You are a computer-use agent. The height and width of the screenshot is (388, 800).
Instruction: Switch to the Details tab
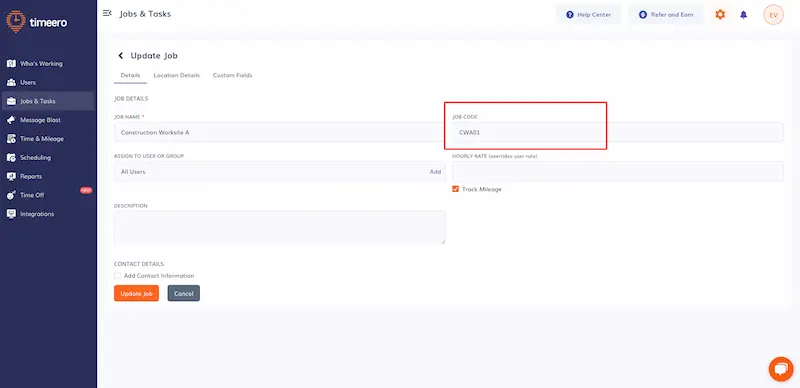coord(130,76)
